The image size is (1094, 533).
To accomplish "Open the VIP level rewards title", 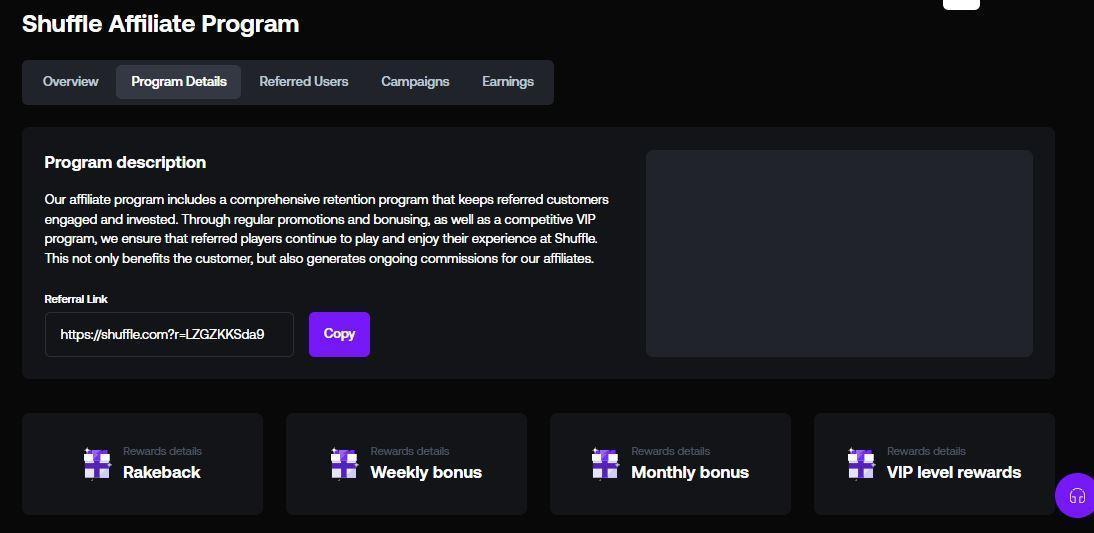I will tap(954, 472).
